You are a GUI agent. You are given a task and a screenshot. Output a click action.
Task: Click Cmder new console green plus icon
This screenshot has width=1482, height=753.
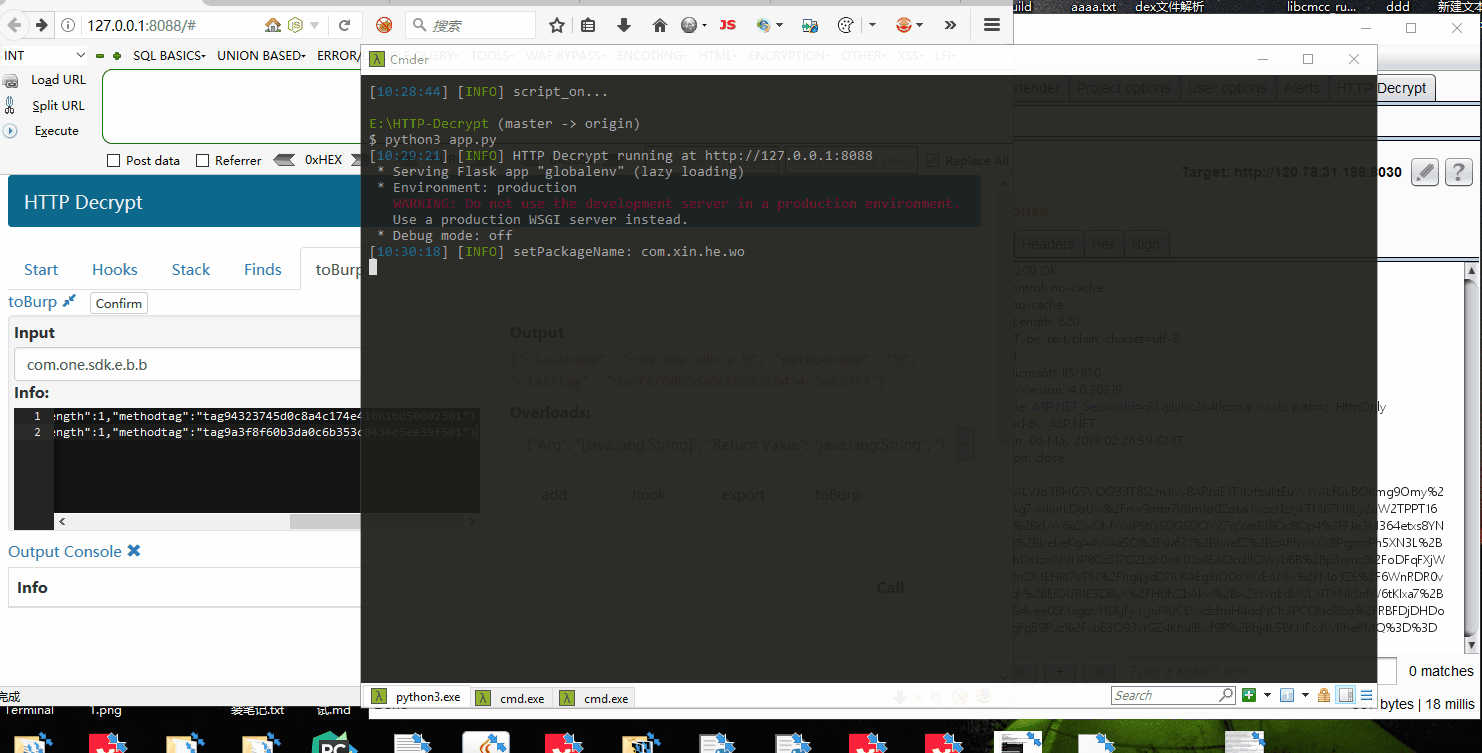(1249, 695)
